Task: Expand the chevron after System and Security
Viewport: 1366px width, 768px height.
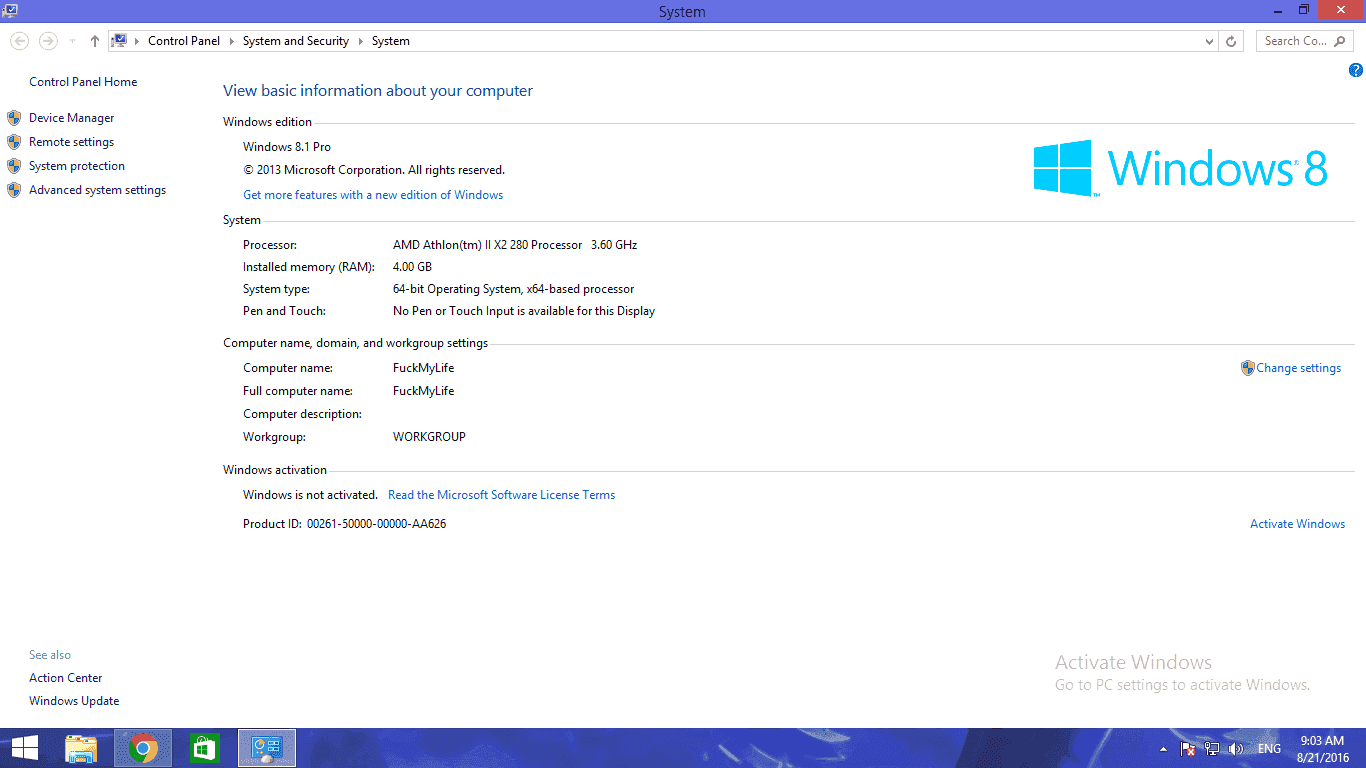Action: point(360,41)
